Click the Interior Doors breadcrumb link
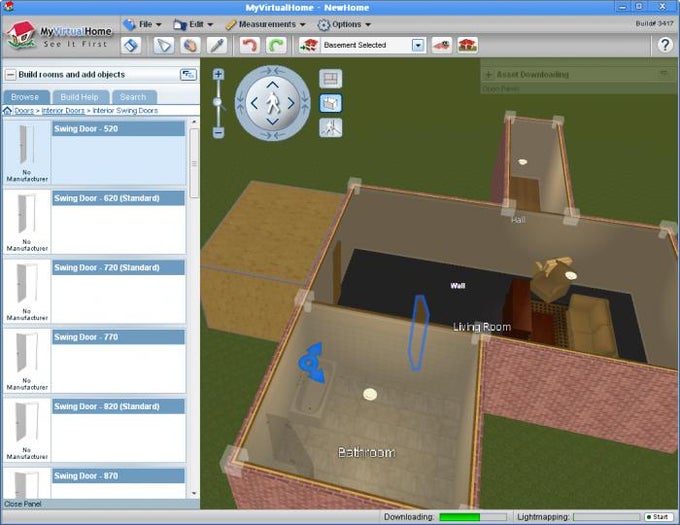The height and width of the screenshot is (525, 680). [63, 111]
